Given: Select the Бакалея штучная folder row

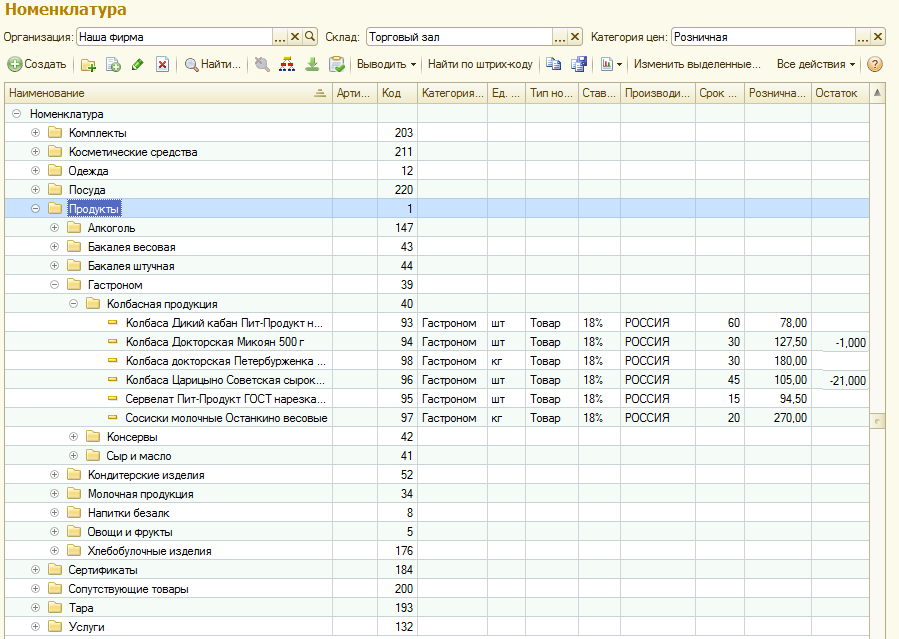Looking at the screenshot, I should [x=437, y=265].
